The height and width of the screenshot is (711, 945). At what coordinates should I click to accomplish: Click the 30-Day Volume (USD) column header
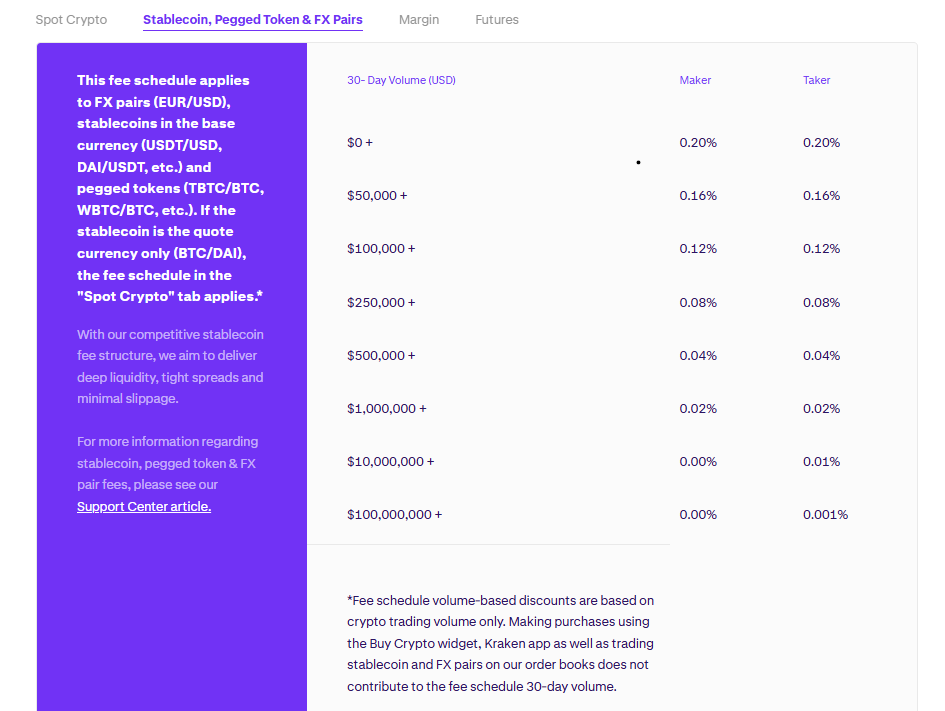(x=401, y=80)
